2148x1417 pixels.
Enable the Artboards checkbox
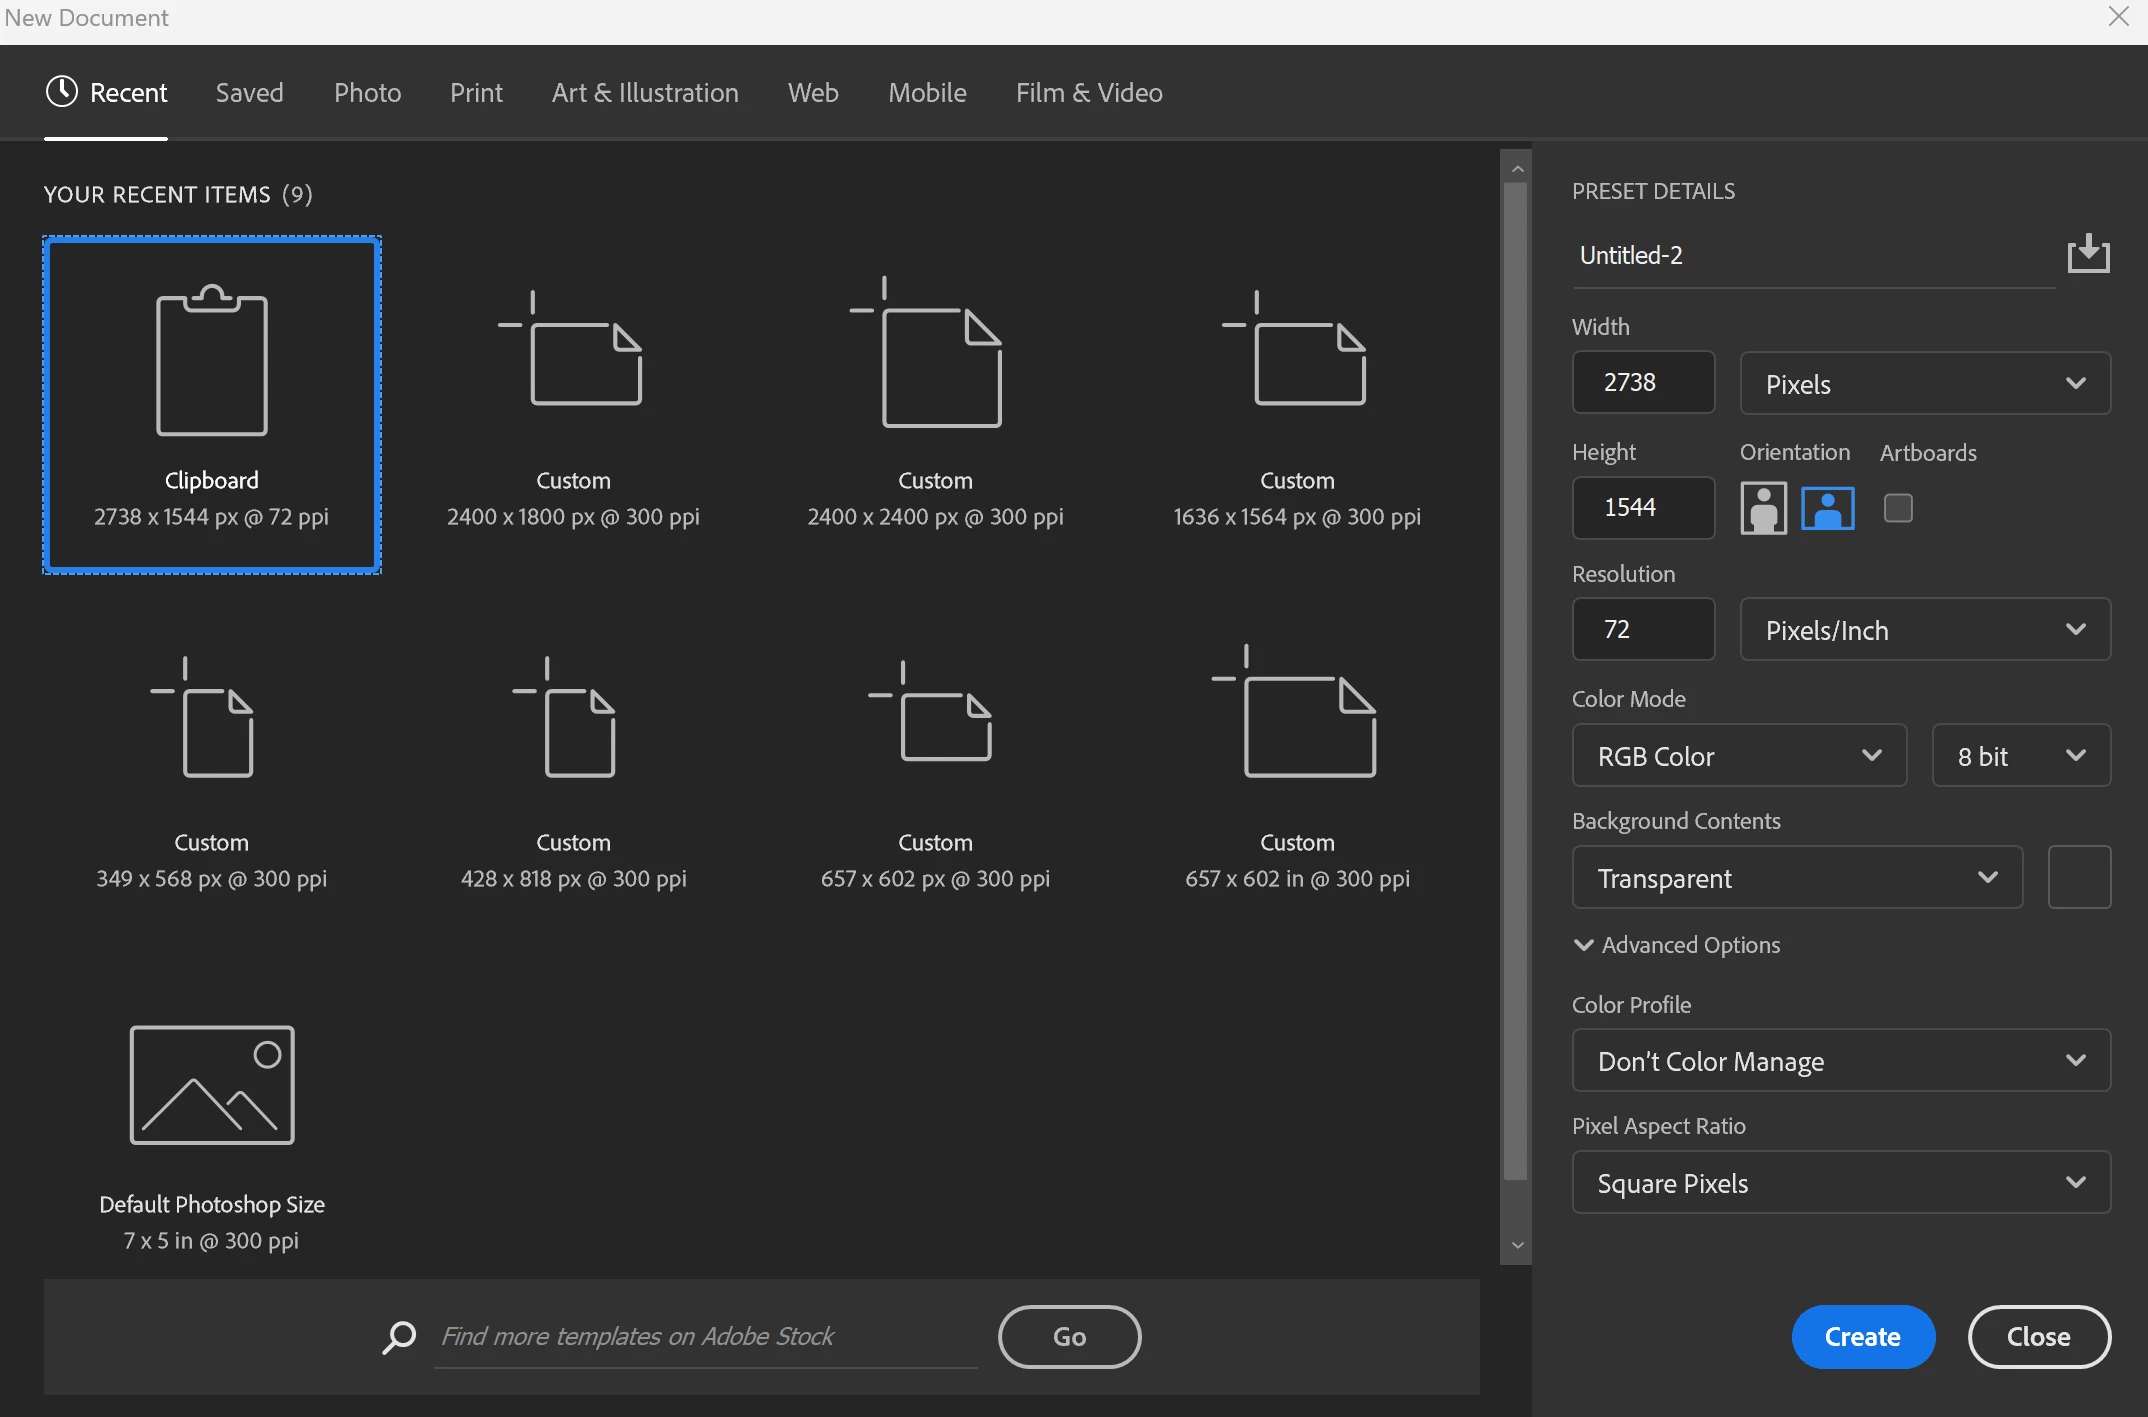tap(1897, 508)
